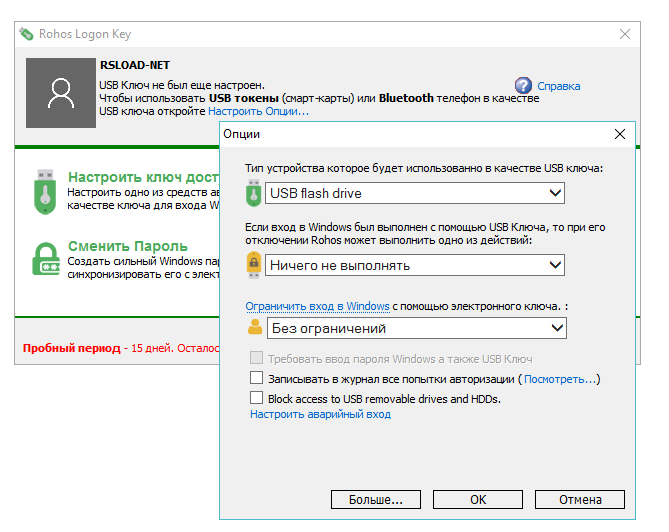Open the Настроить Опции… link
Image resolution: width=669 pixels, height=532 pixels.
(259, 111)
